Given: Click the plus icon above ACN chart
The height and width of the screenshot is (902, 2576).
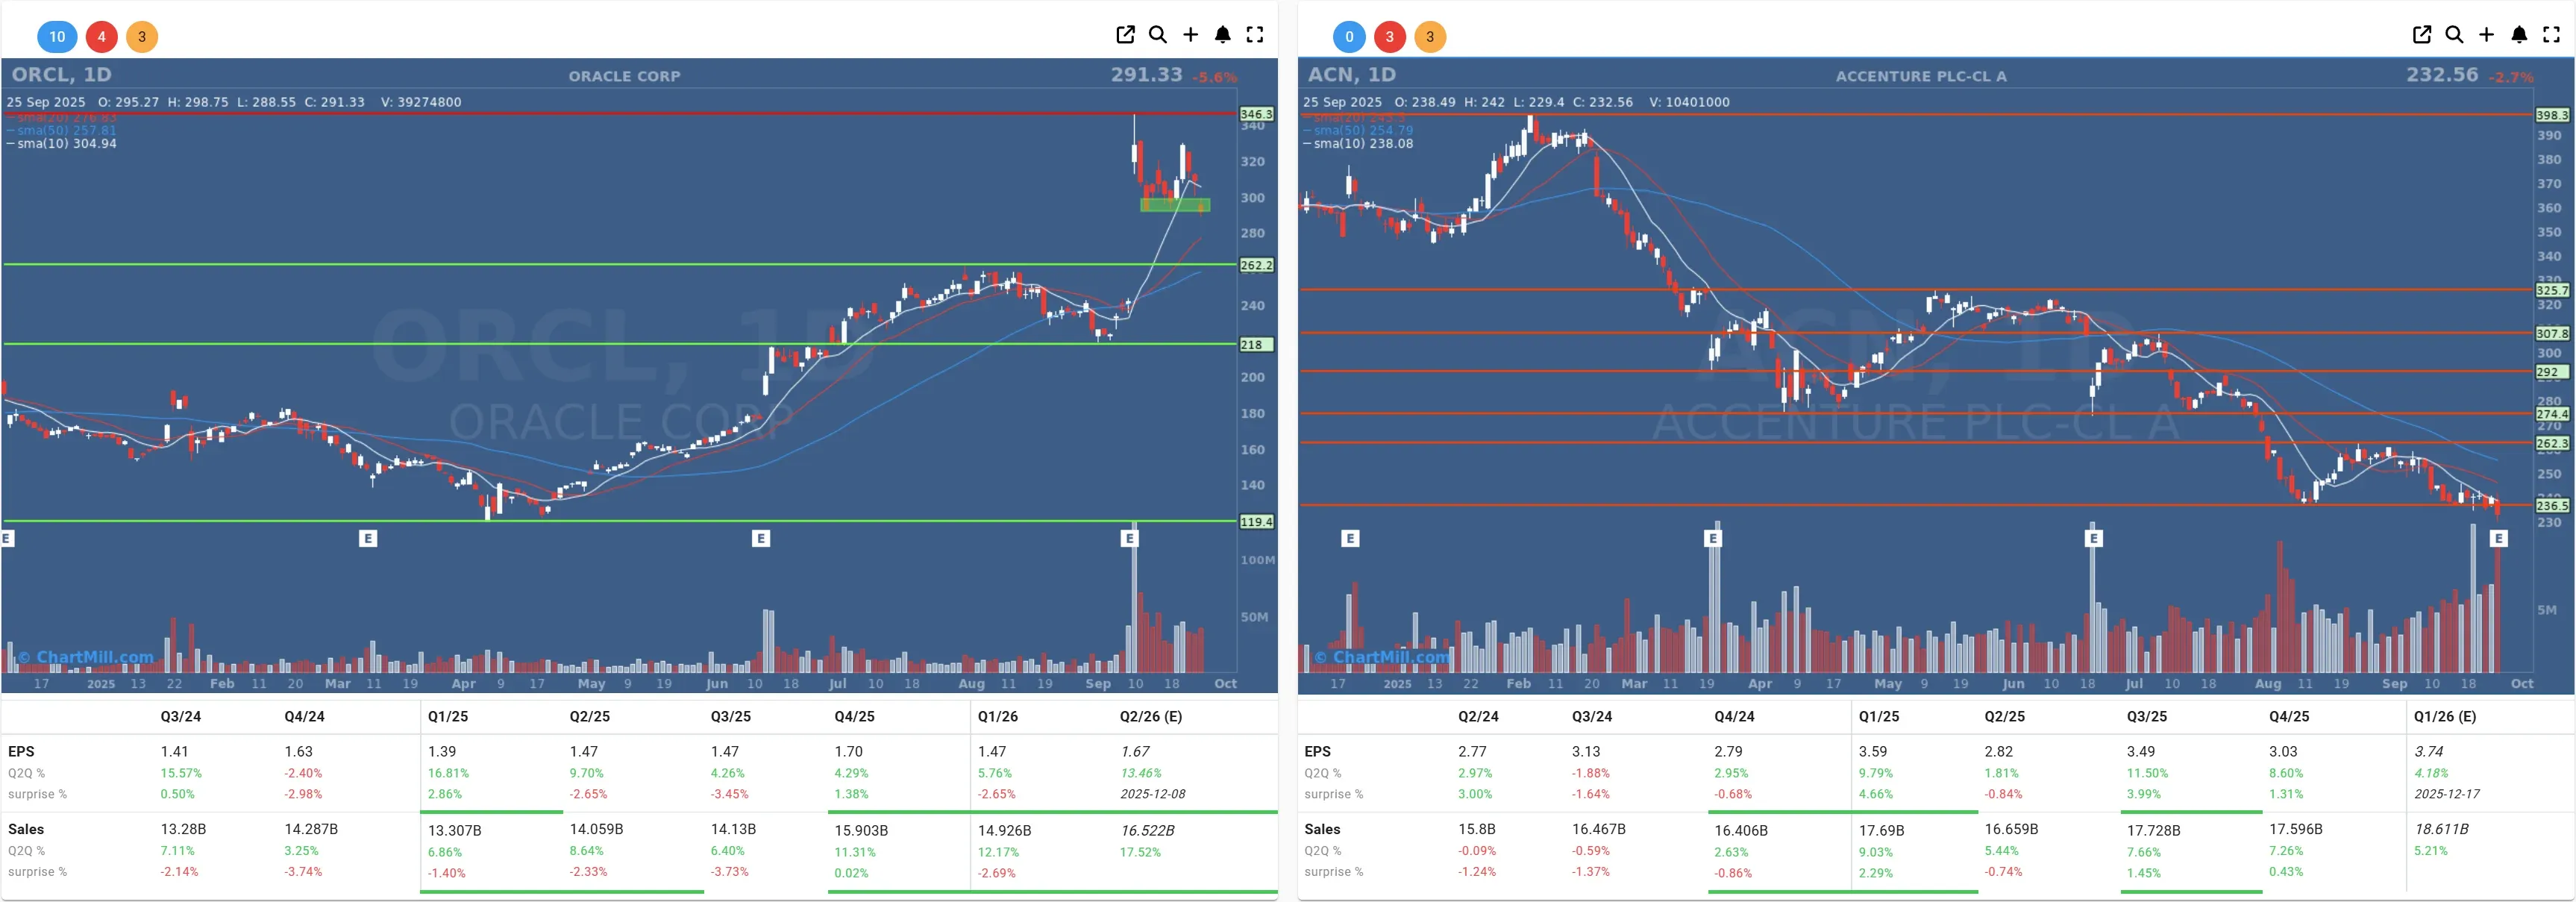Looking at the screenshot, I should 2486,35.
